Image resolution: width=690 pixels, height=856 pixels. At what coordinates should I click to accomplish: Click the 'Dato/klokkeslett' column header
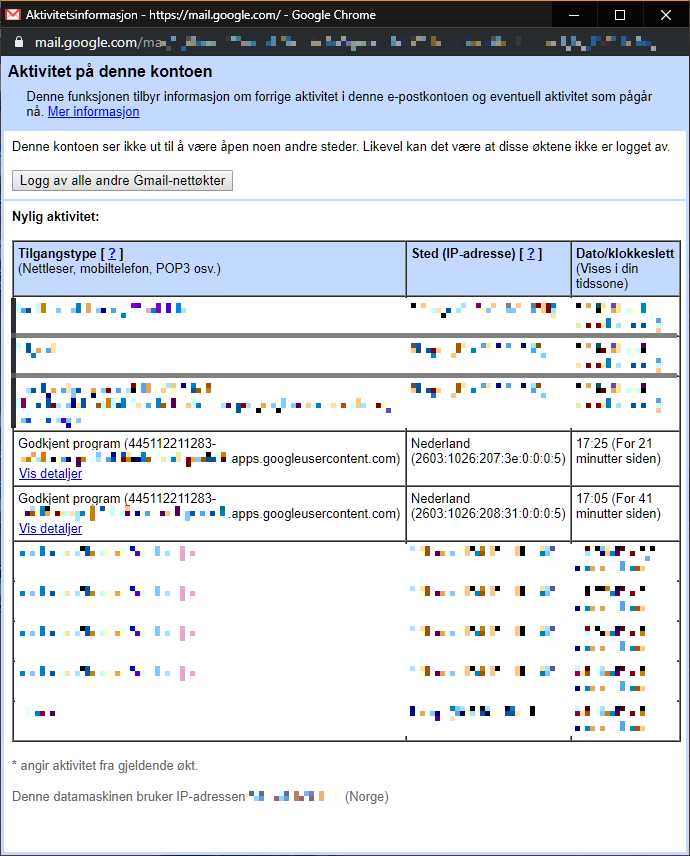point(626,254)
